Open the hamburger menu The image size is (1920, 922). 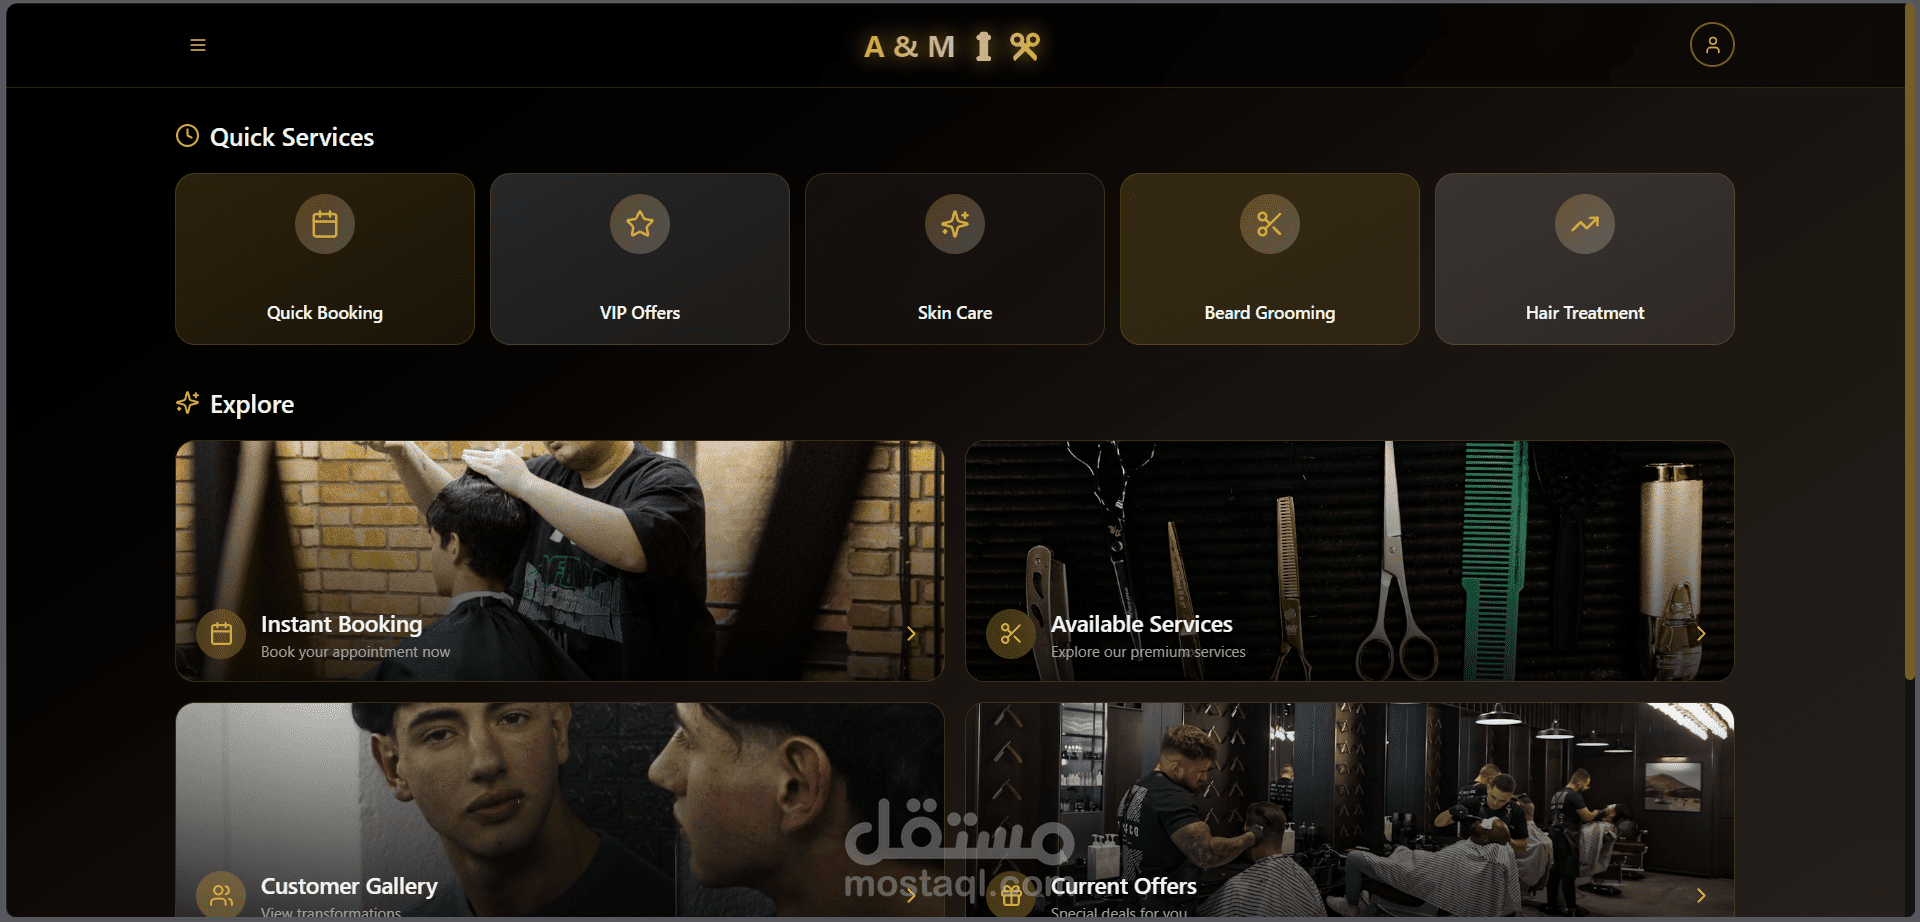(198, 45)
